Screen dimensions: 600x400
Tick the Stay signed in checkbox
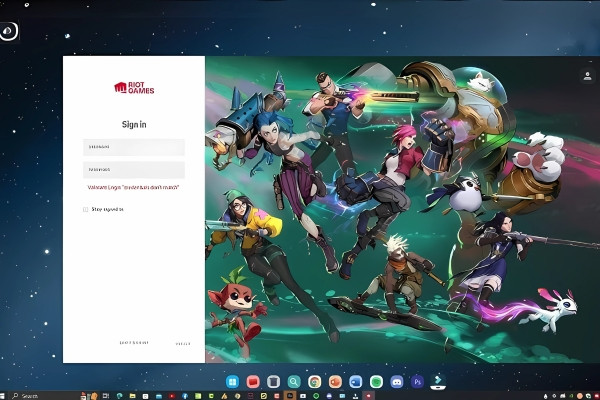coord(85,209)
